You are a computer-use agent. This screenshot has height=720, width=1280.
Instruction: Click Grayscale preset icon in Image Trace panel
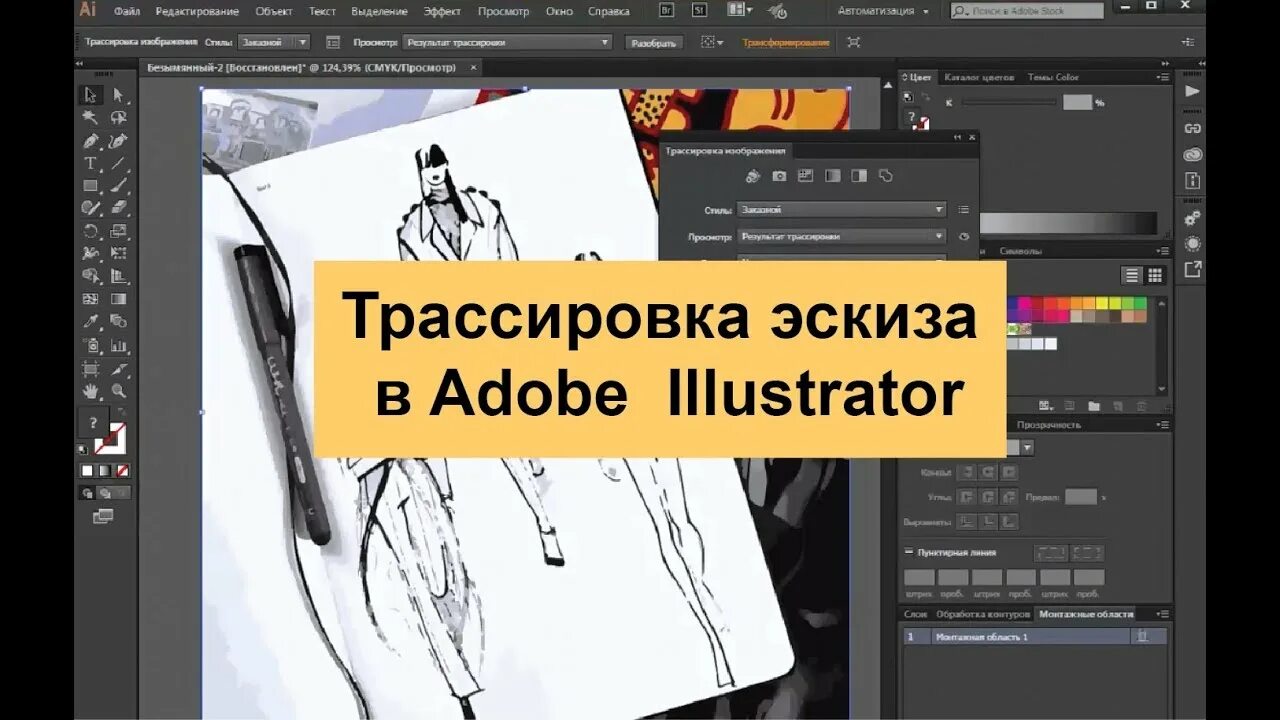point(832,176)
